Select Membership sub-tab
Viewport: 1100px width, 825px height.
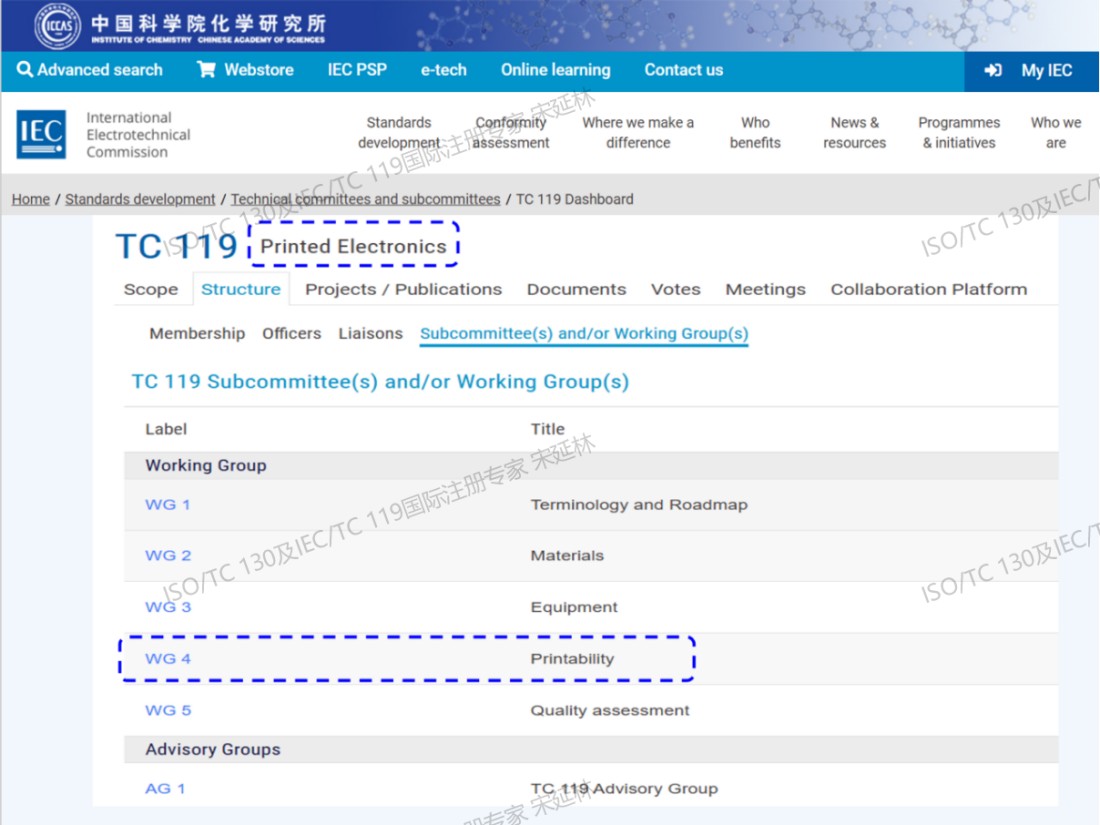pos(197,333)
